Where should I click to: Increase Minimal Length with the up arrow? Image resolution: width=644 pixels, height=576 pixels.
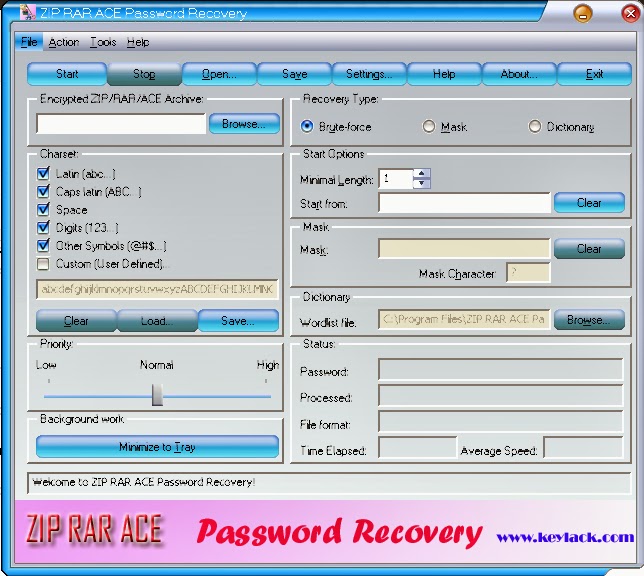pyautogui.click(x=421, y=173)
